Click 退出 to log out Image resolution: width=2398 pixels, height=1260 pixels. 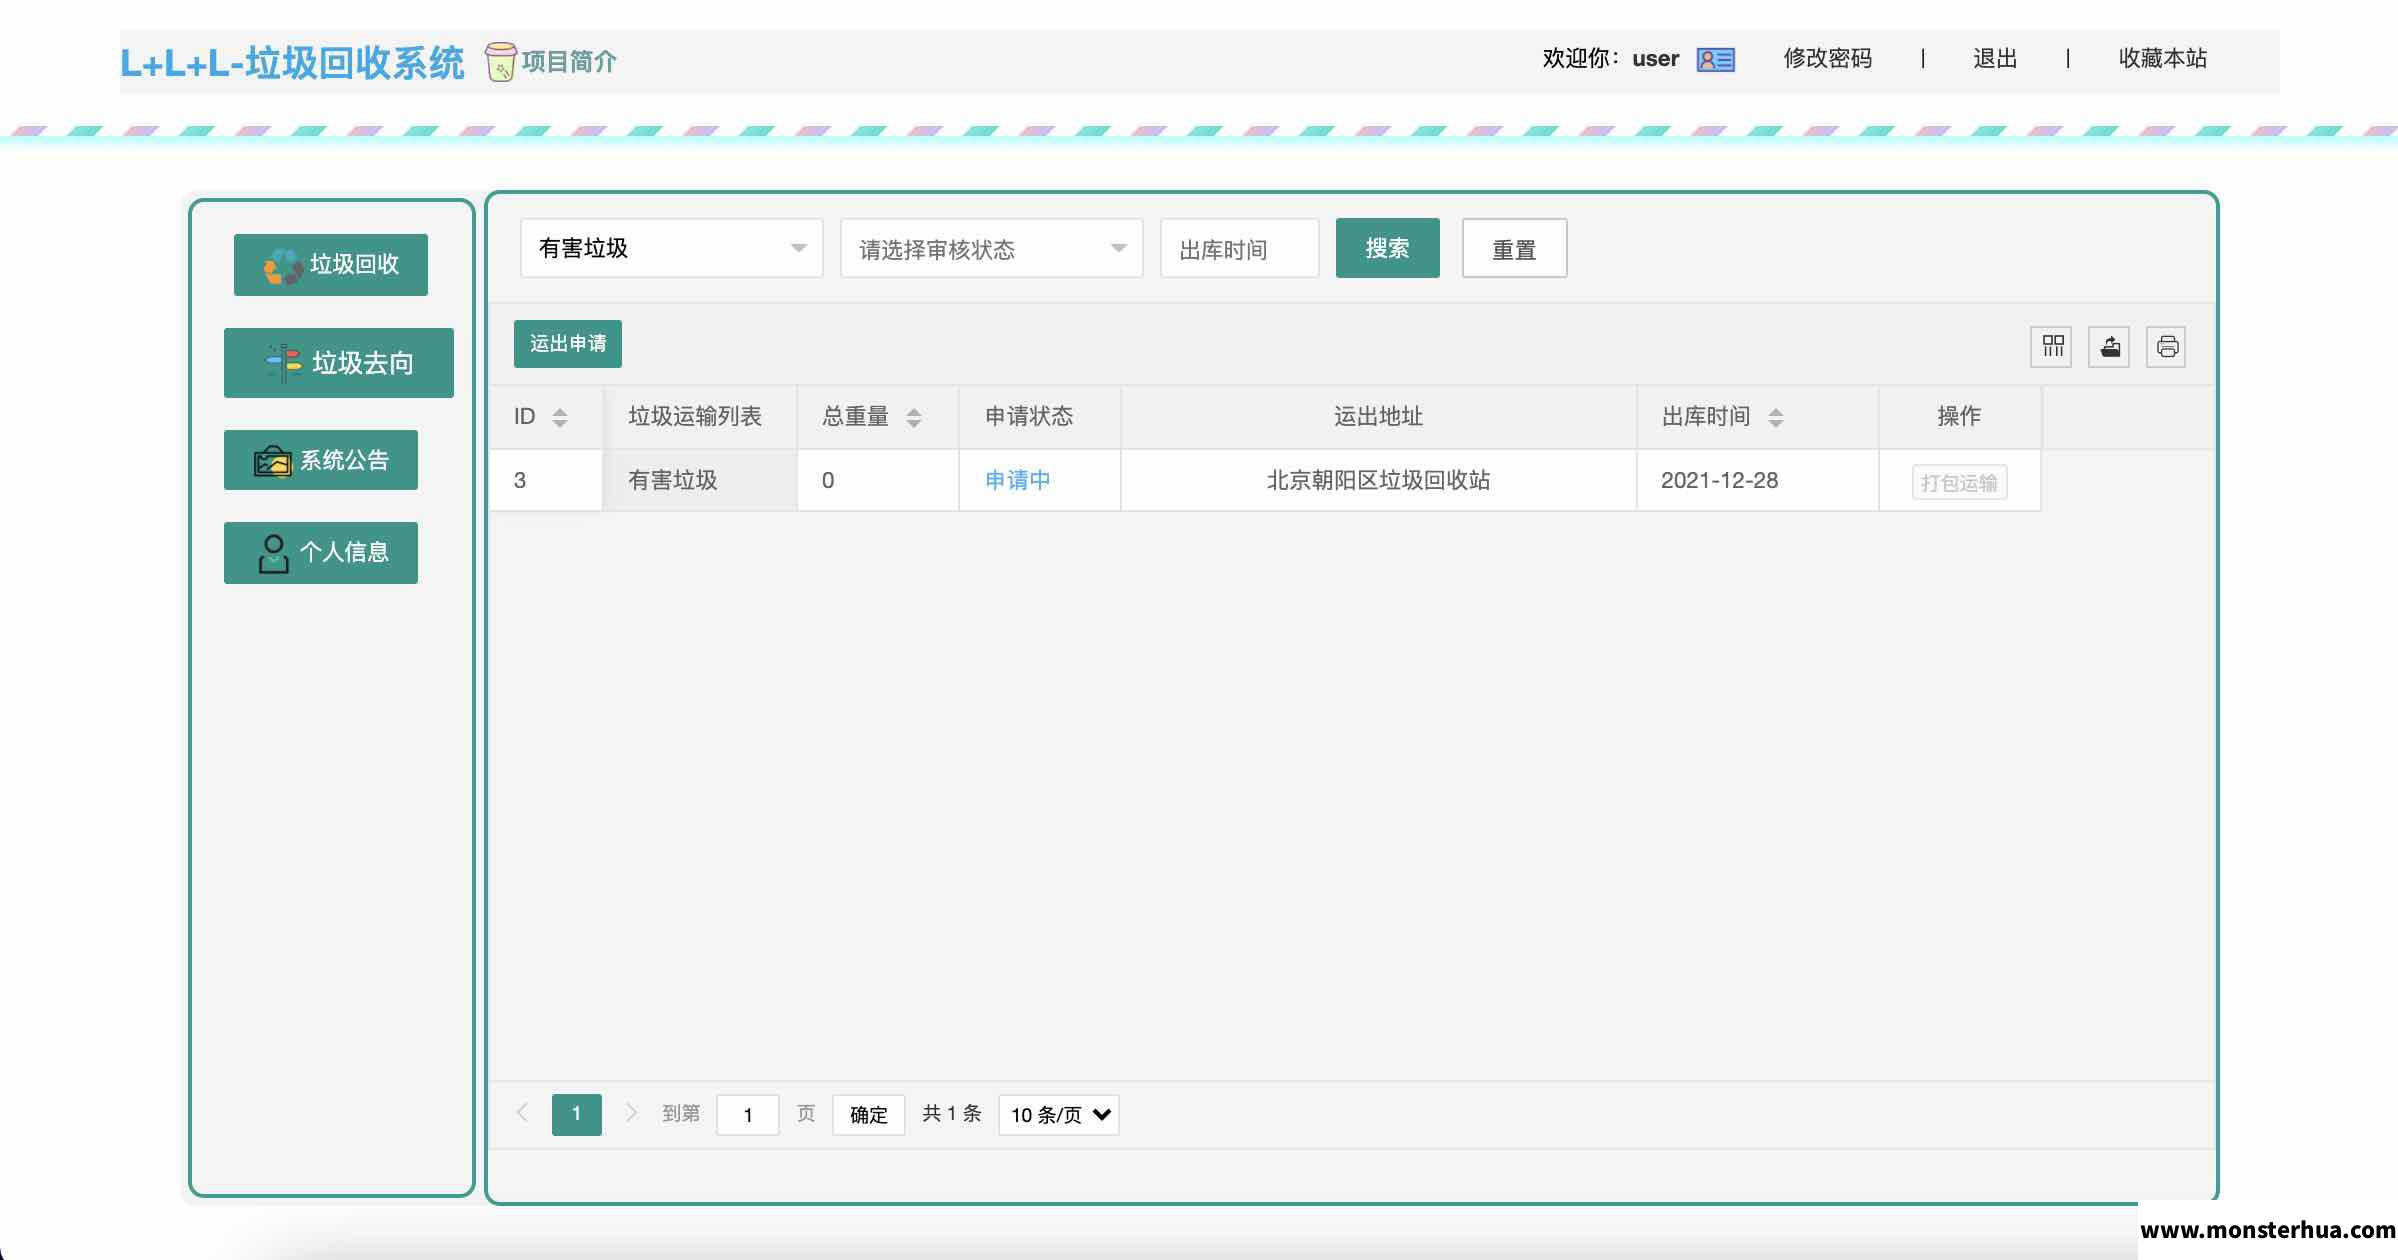(1995, 59)
